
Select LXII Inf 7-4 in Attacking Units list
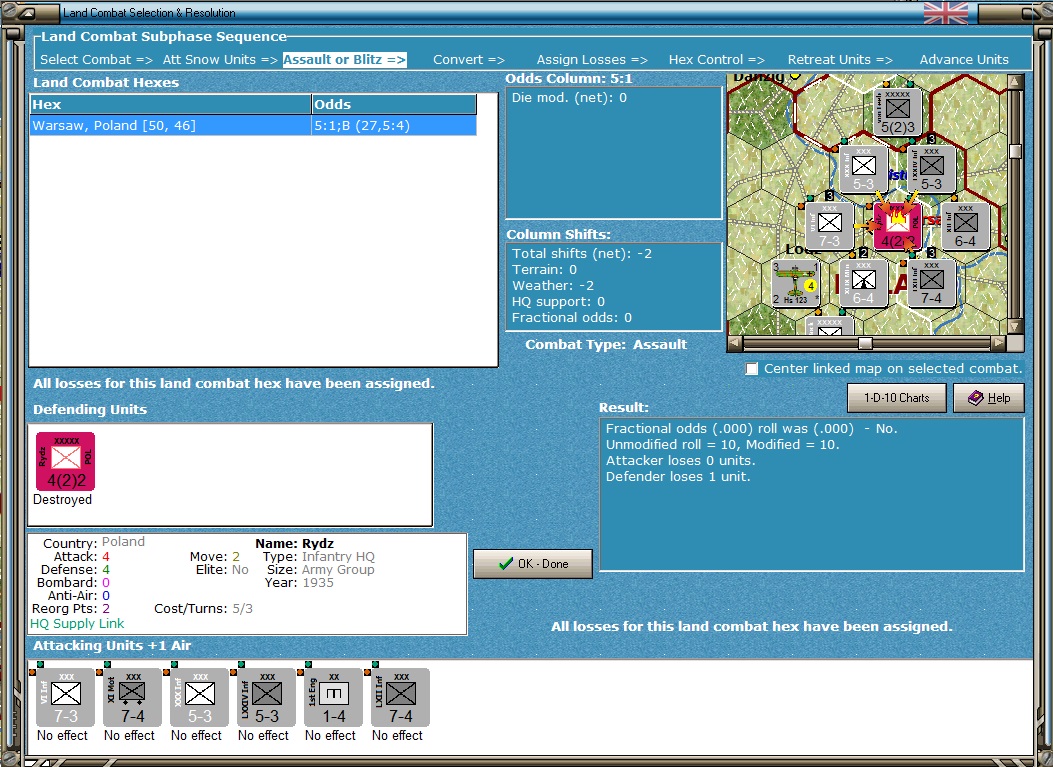(x=400, y=697)
